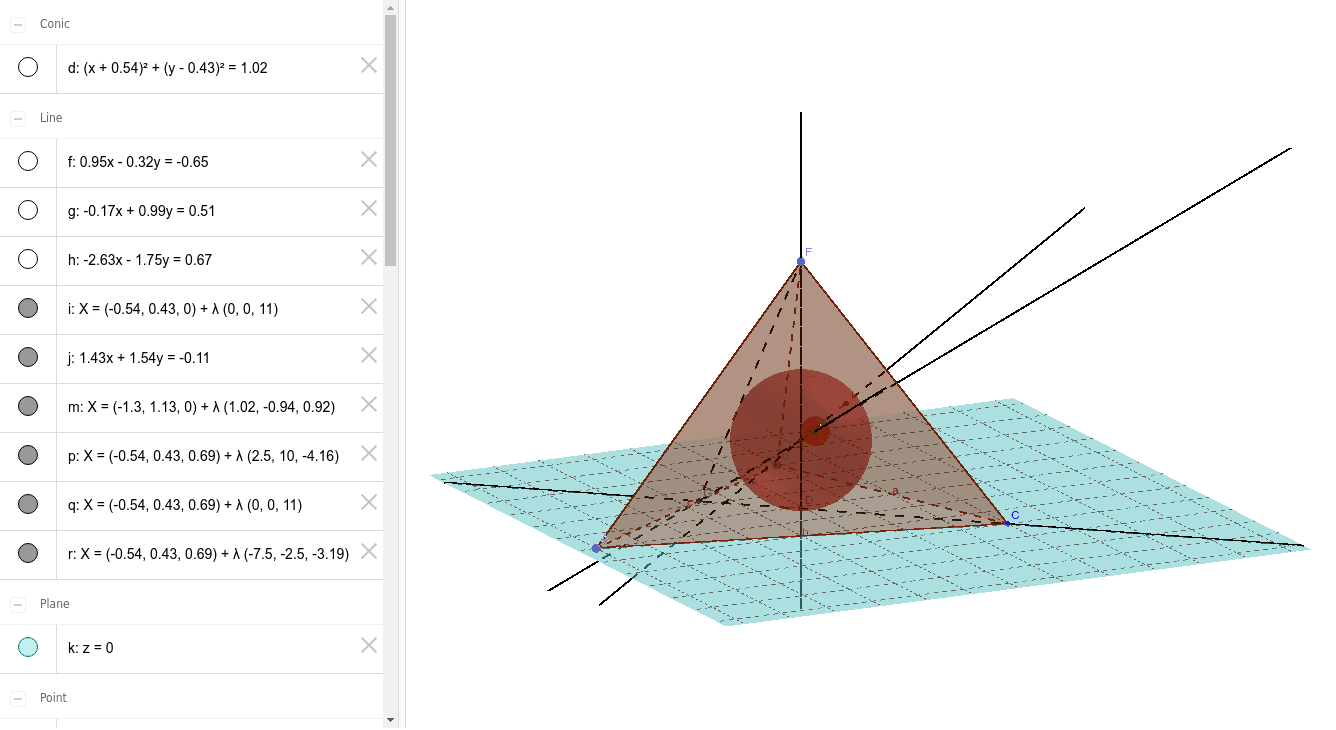Collapse the Line section
The height and width of the screenshot is (730, 1336).
click(16, 117)
